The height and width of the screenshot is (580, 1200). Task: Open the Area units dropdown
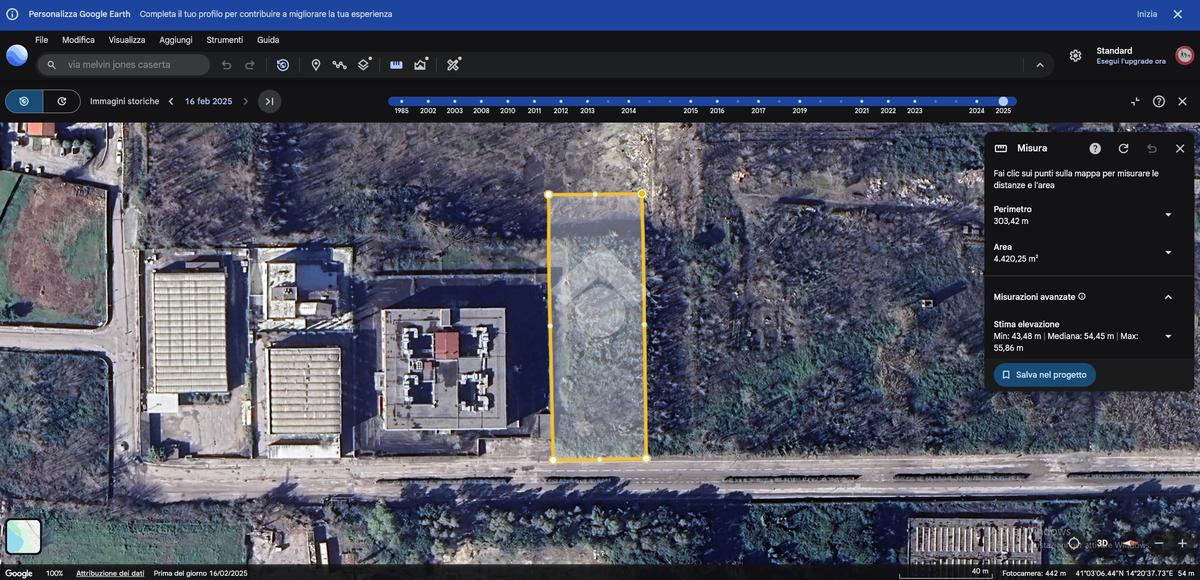(1168, 253)
